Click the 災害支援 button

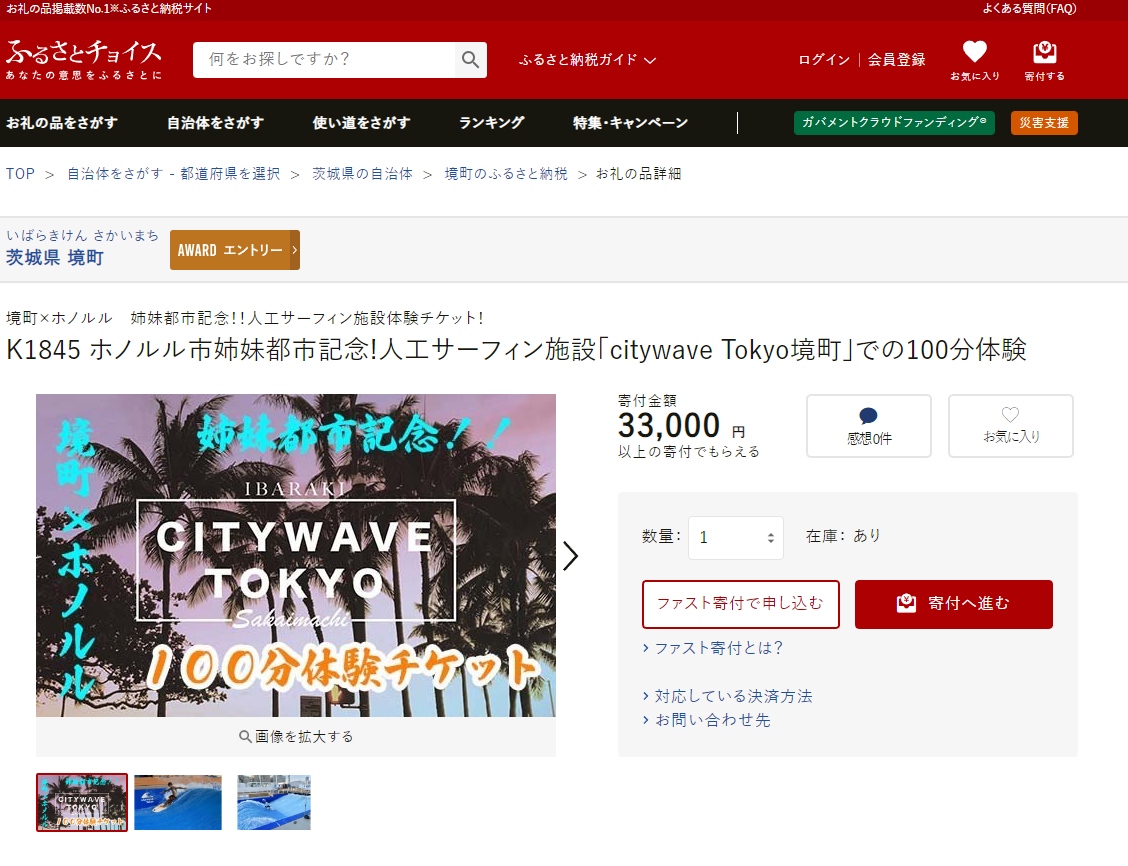click(x=1044, y=123)
